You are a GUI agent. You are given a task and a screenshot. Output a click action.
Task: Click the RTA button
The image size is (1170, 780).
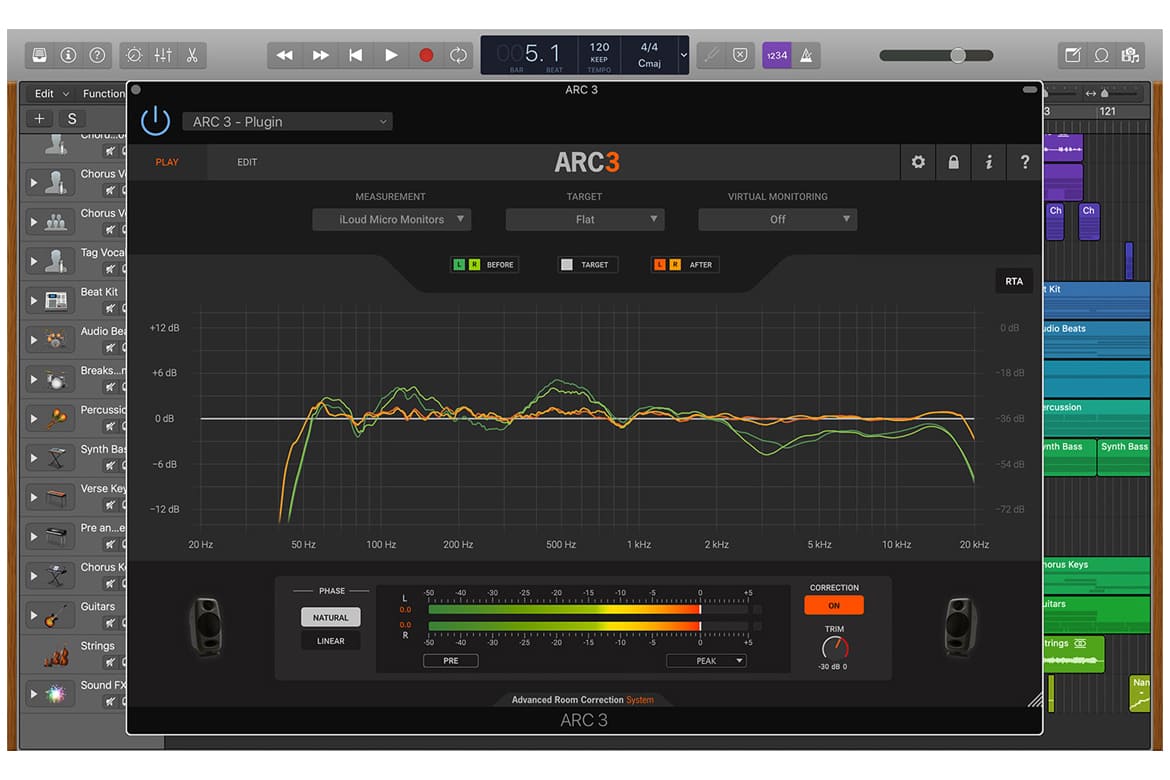click(1014, 281)
